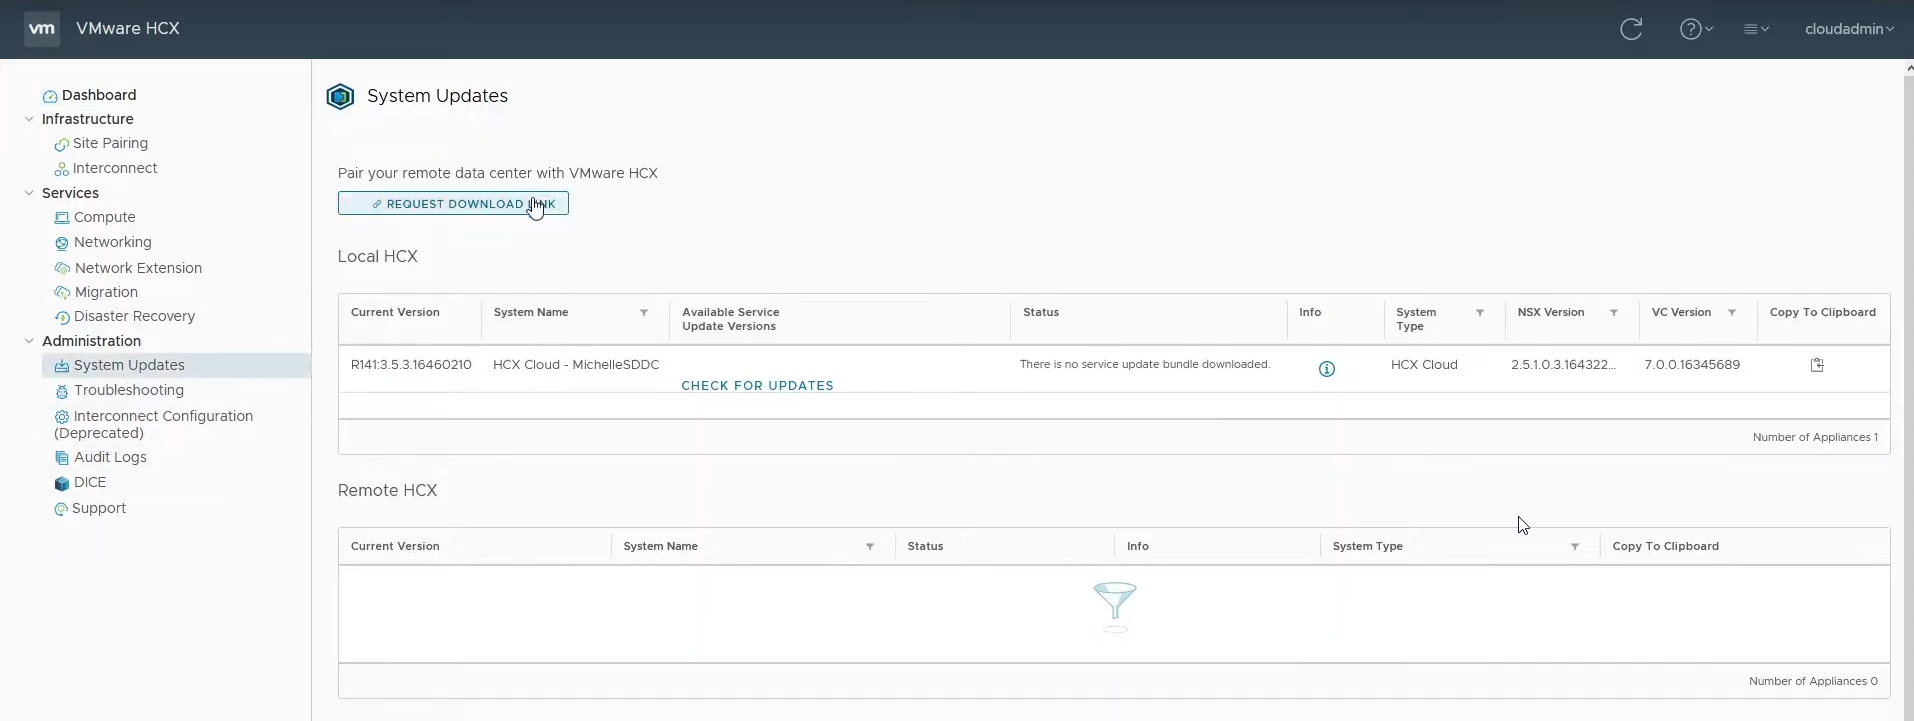Click the Migration icon in sidebar
Image resolution: width=1914 pixels, height=721 pixels.
(x=62, y=293)
